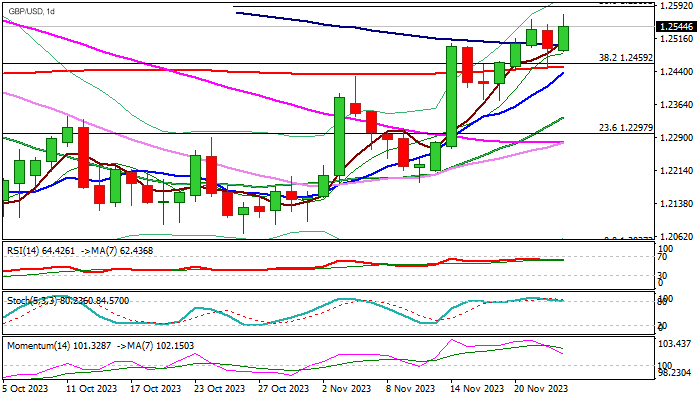The image size is (698, 397).
Task: Click the 11 Oct 2023 date label
Action: [x=92, y=389]
